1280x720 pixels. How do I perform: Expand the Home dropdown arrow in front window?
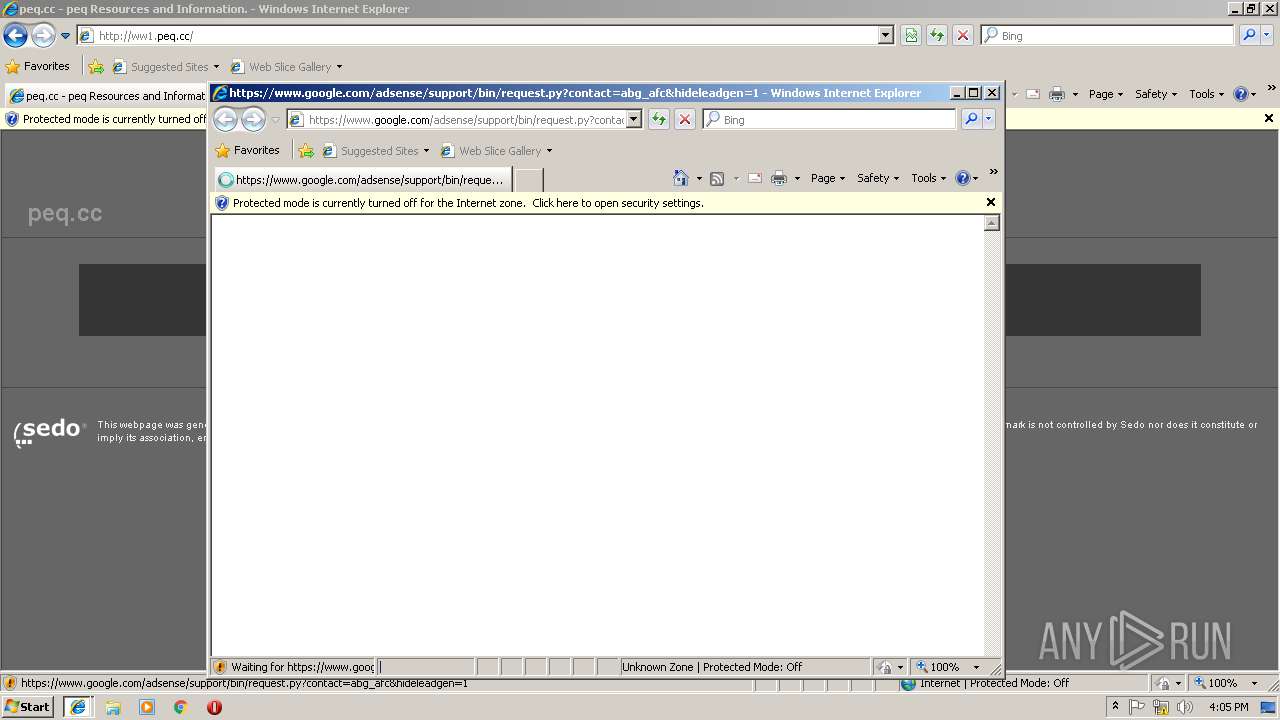coord(699,179)
